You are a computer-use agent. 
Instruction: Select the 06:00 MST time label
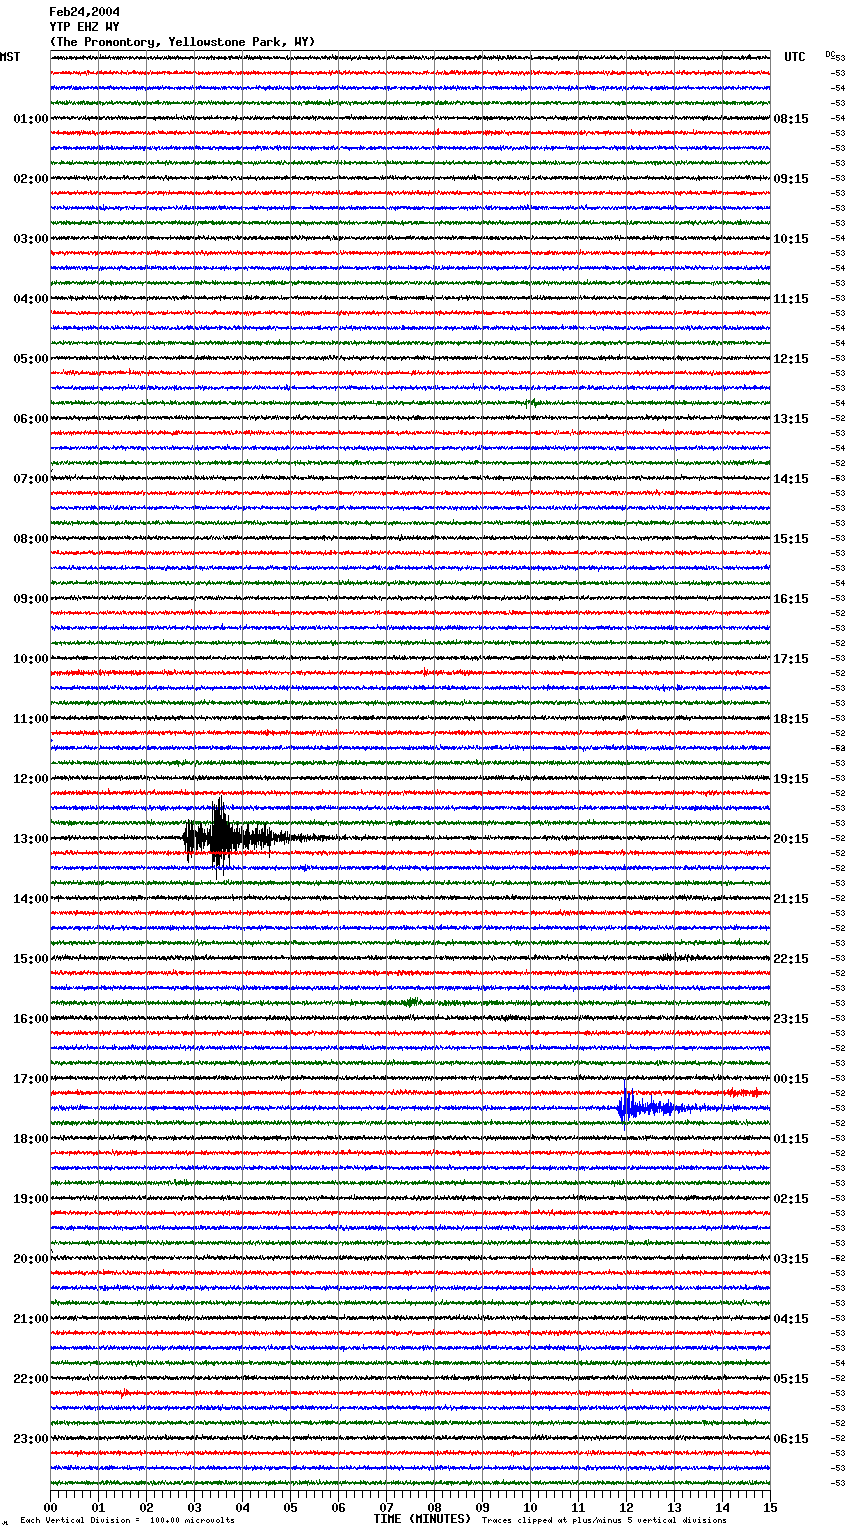(31, 419)
